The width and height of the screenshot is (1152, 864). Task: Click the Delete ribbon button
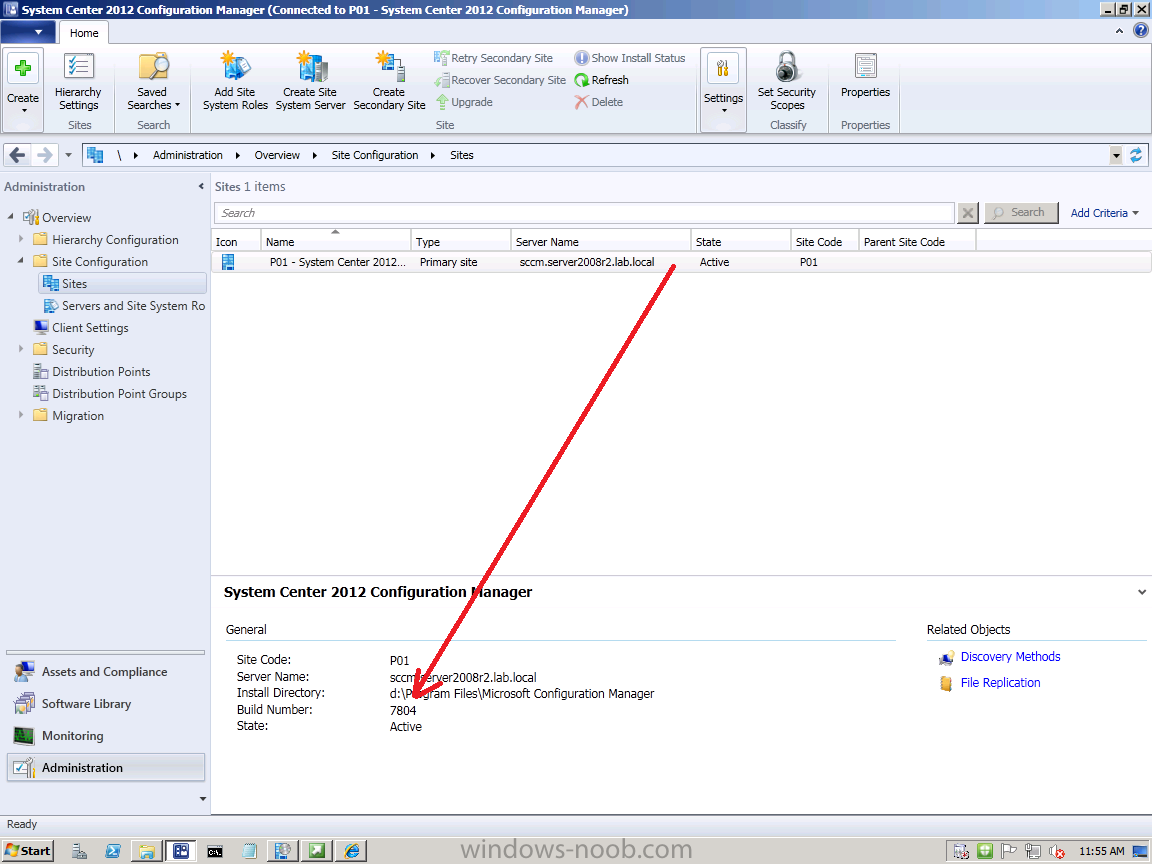598,102
